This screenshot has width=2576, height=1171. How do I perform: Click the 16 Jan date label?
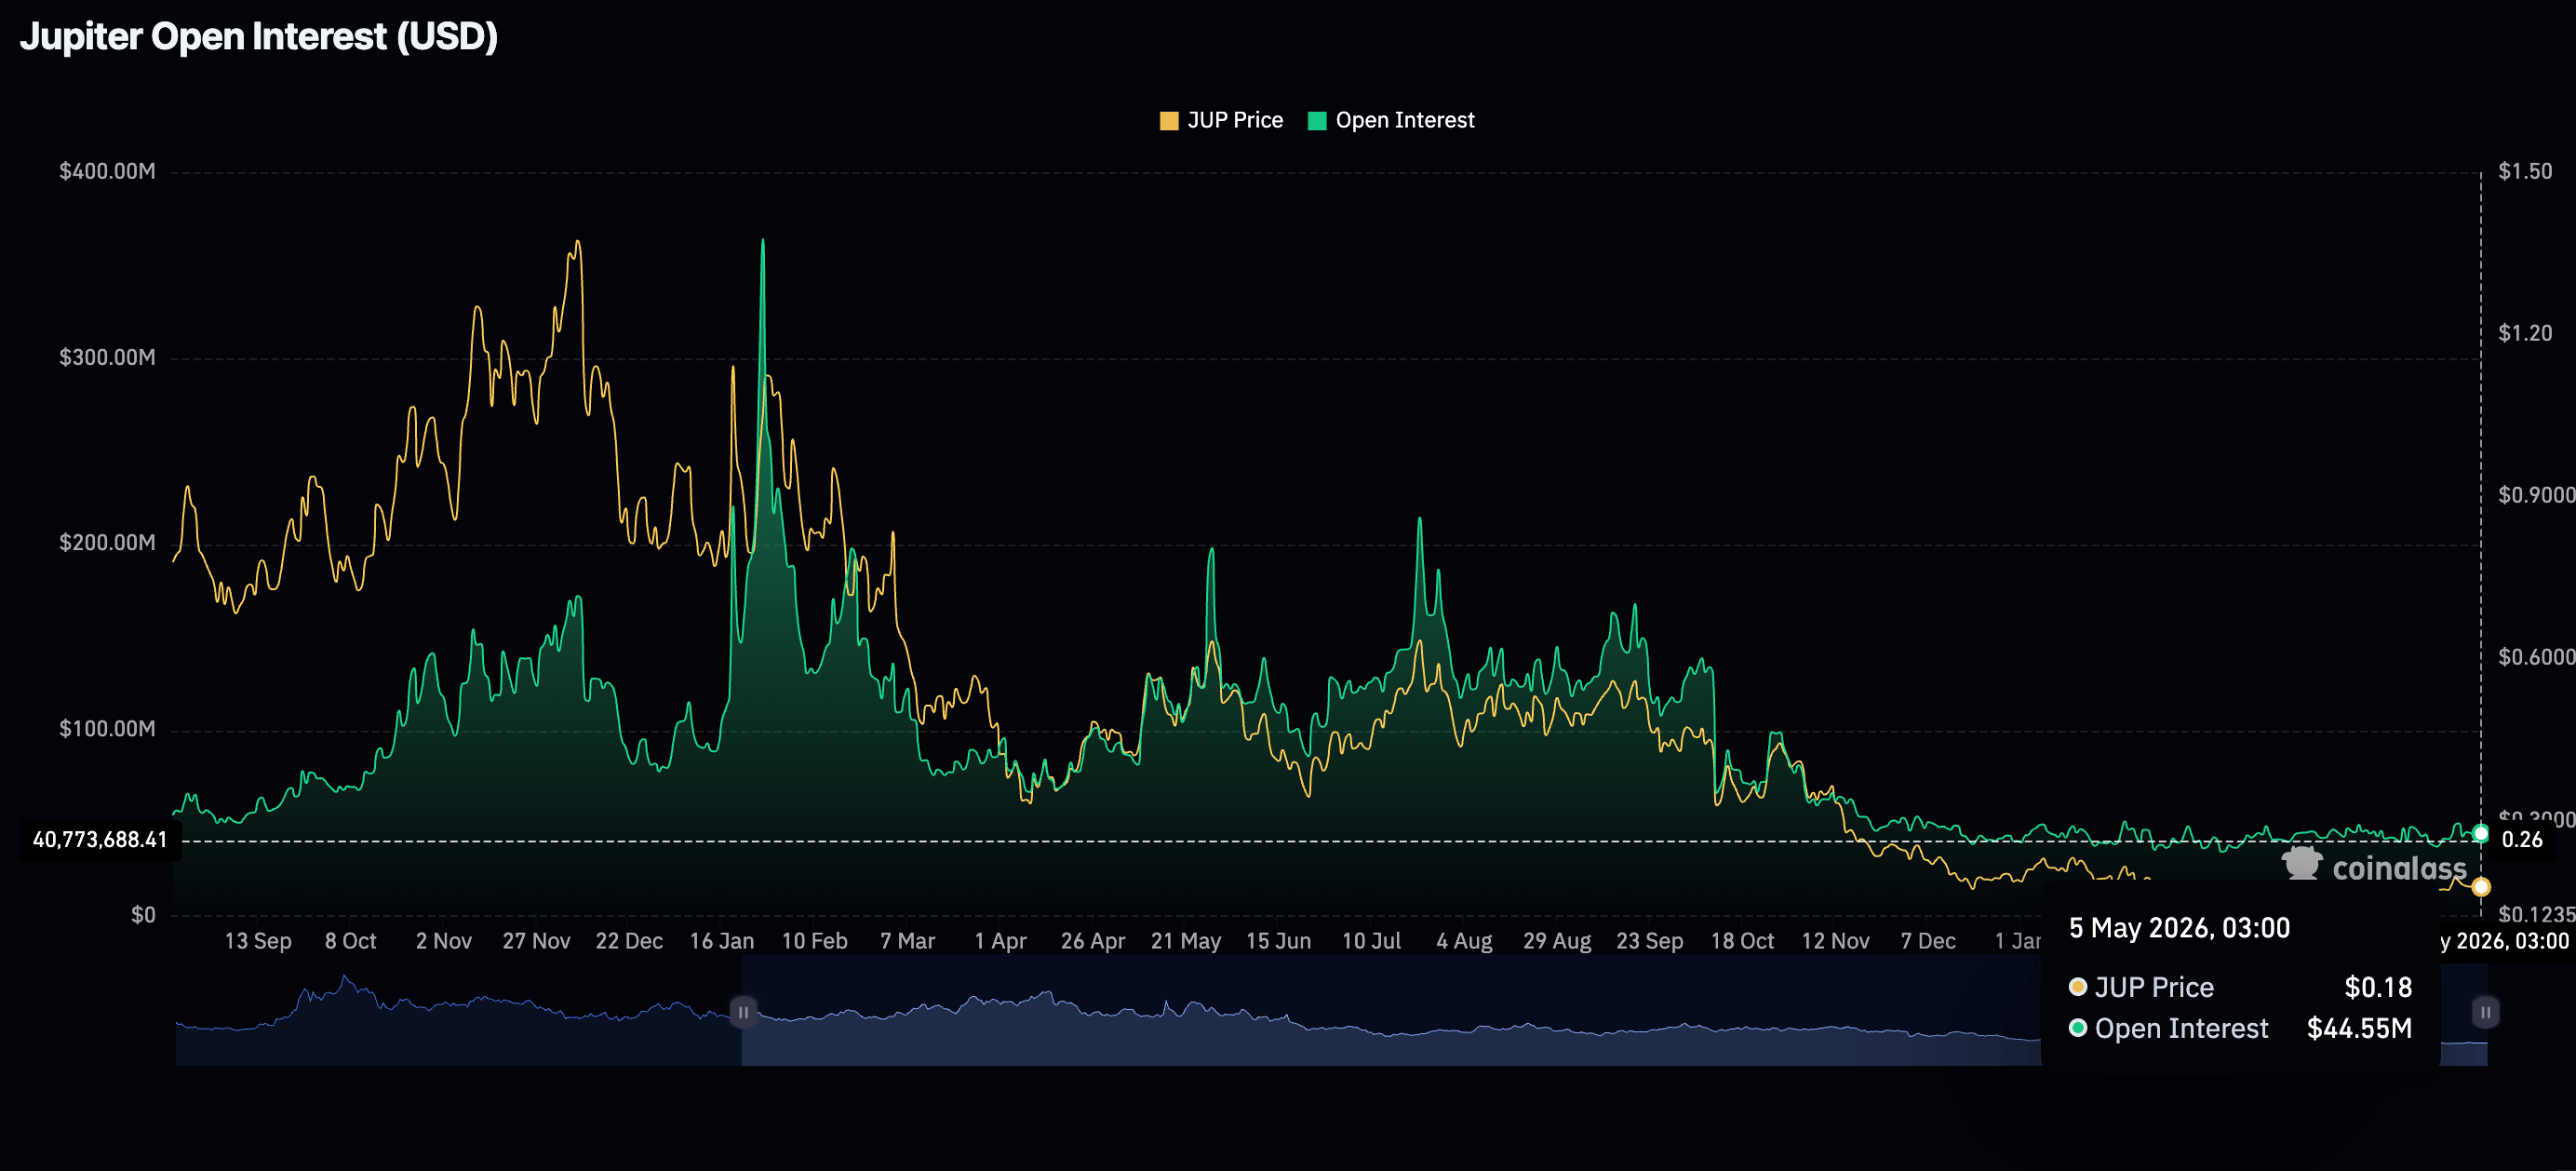click(x=722, y=941)
